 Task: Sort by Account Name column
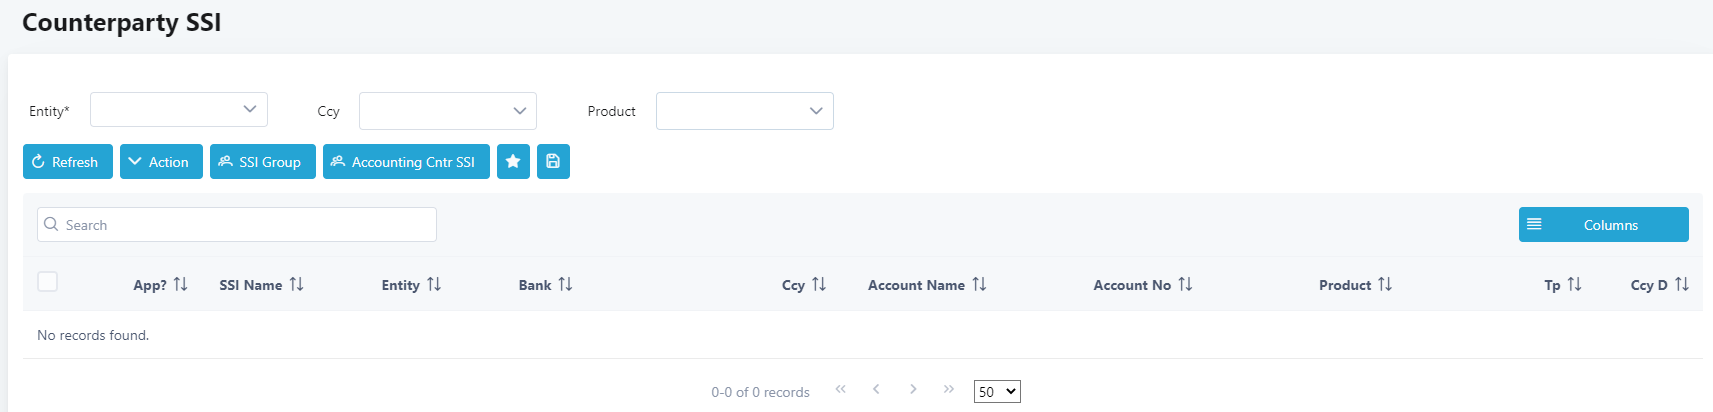click(979, 285)
